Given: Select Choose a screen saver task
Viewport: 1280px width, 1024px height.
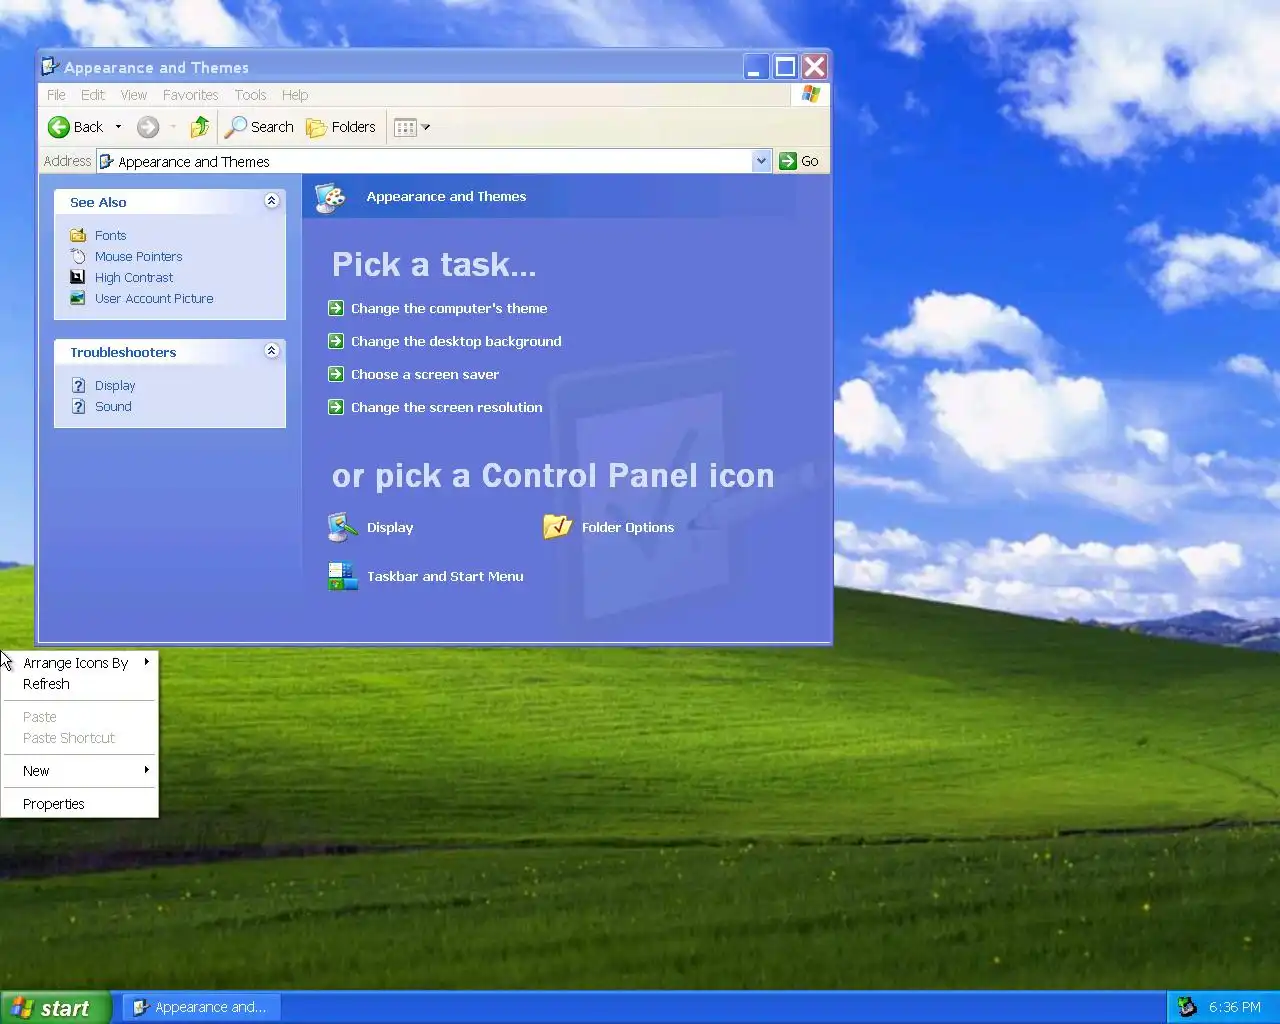Looking at the screenshot, I should point(425,374).
